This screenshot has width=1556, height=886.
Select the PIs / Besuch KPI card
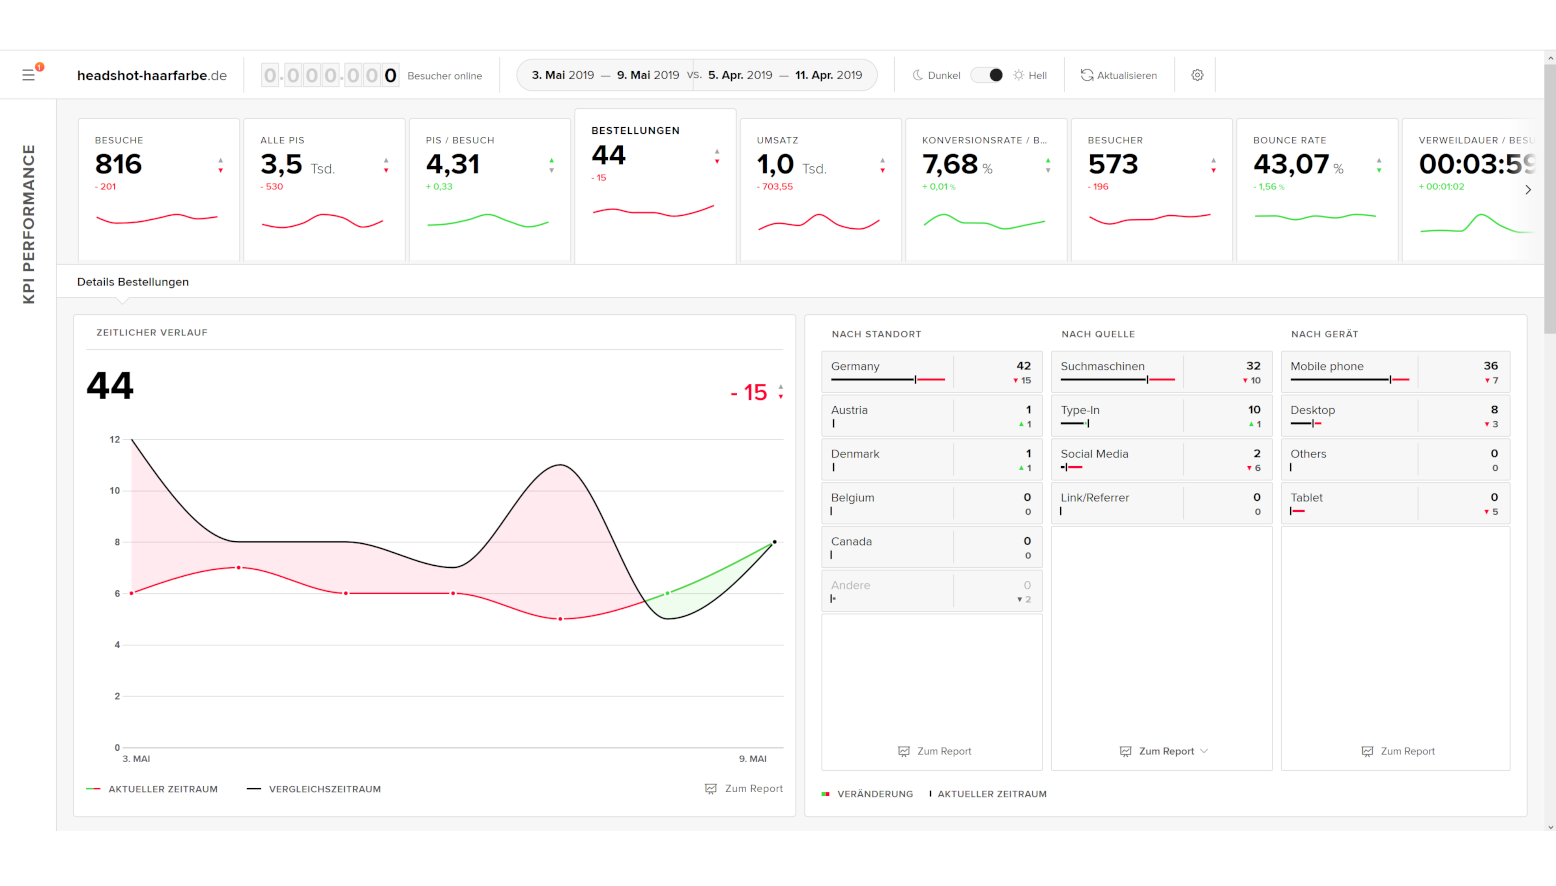click(x=490, y=190)
